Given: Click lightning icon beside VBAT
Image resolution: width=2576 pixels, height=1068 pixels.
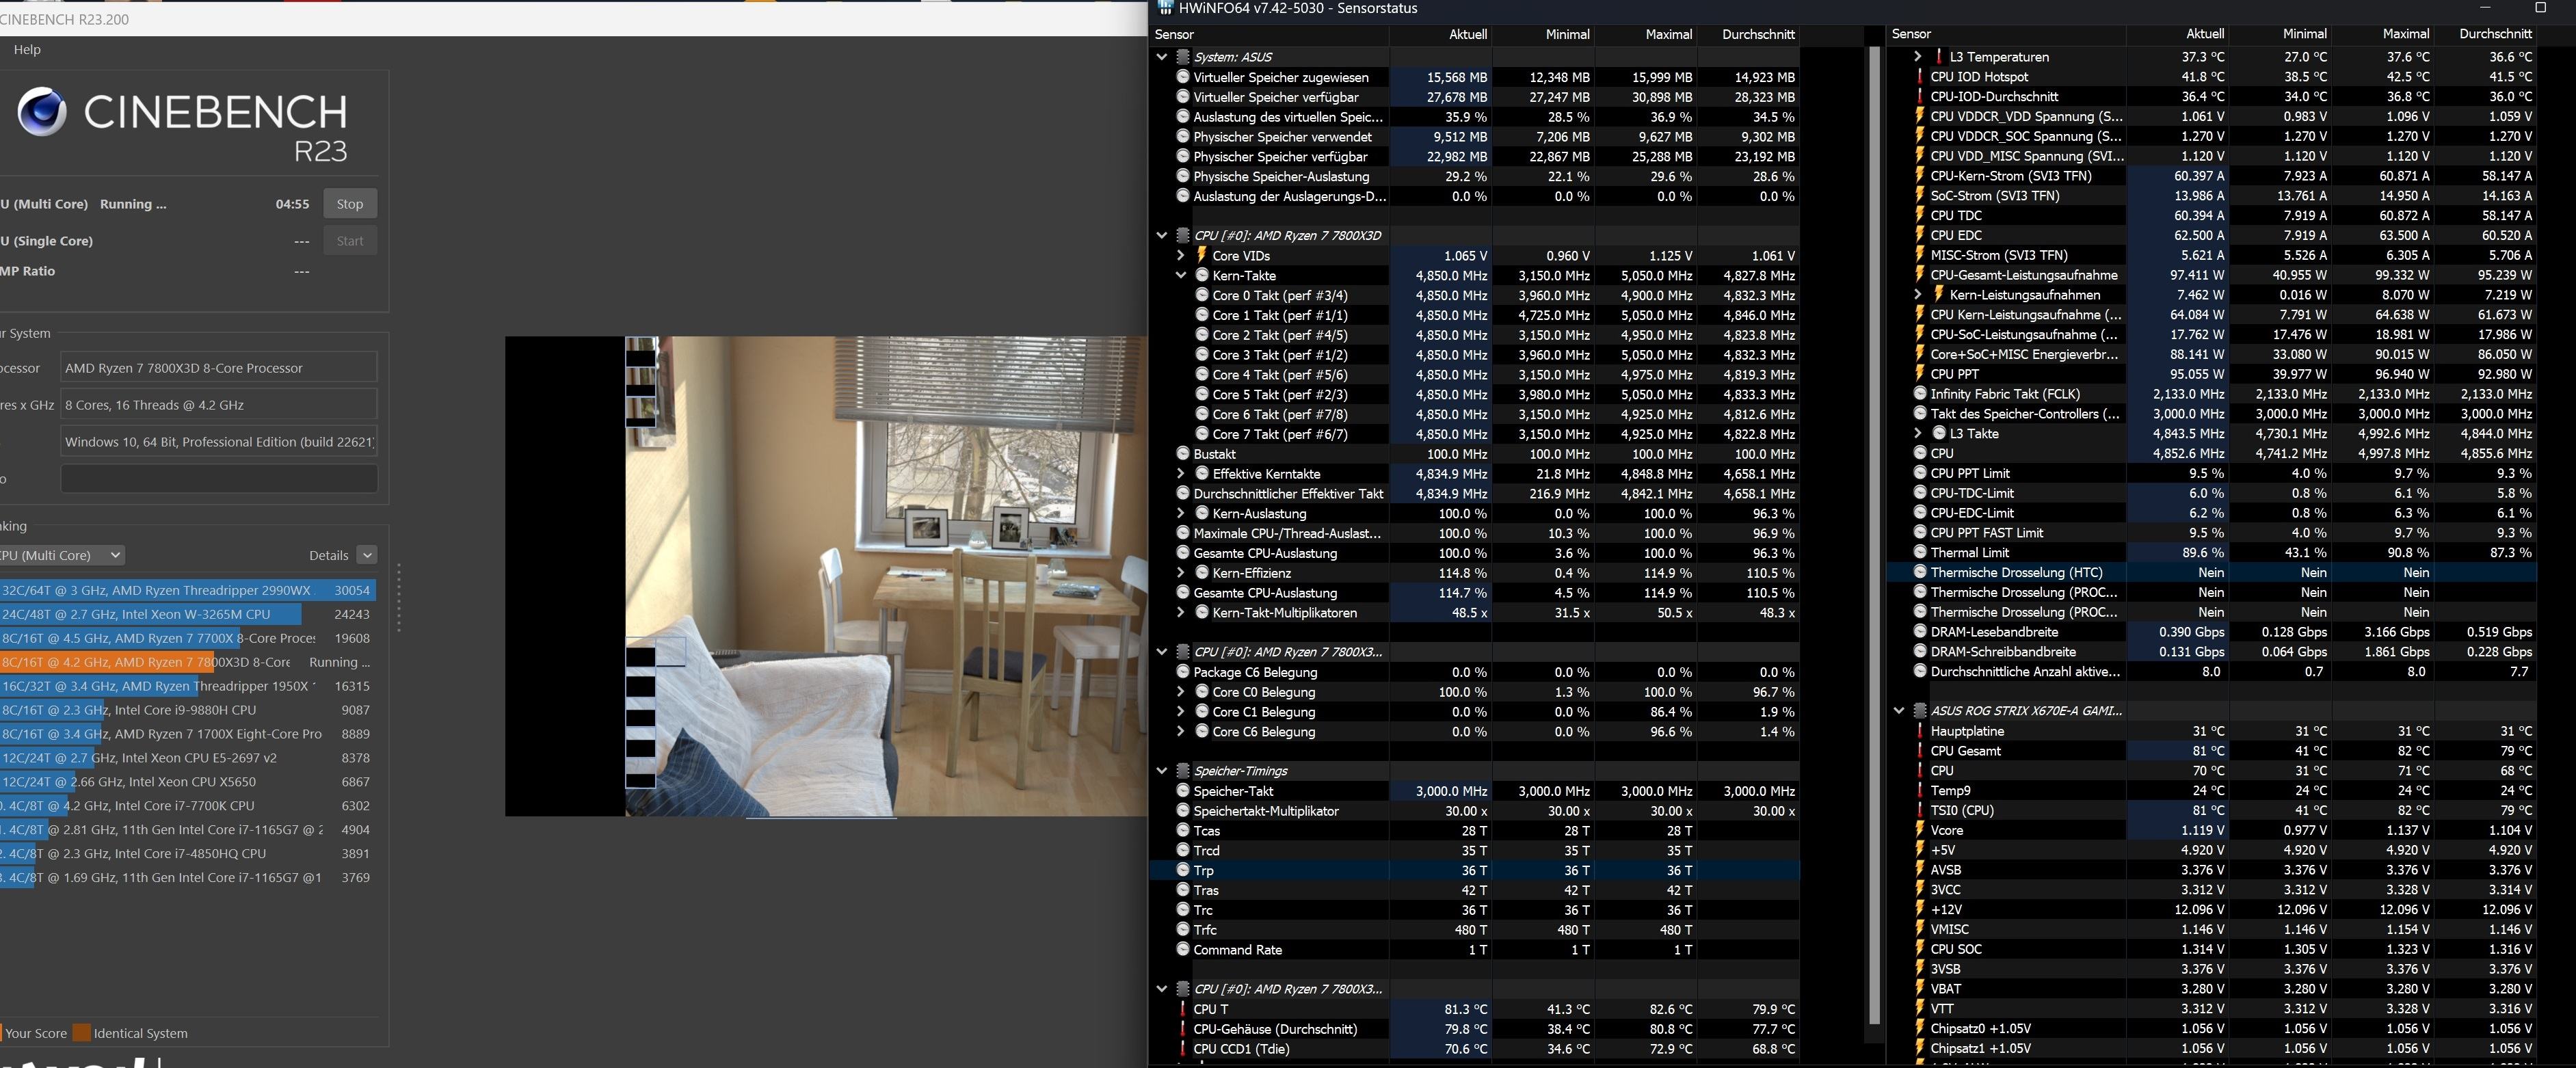Looking at the screenshot, I should [x=1920, y=989].
